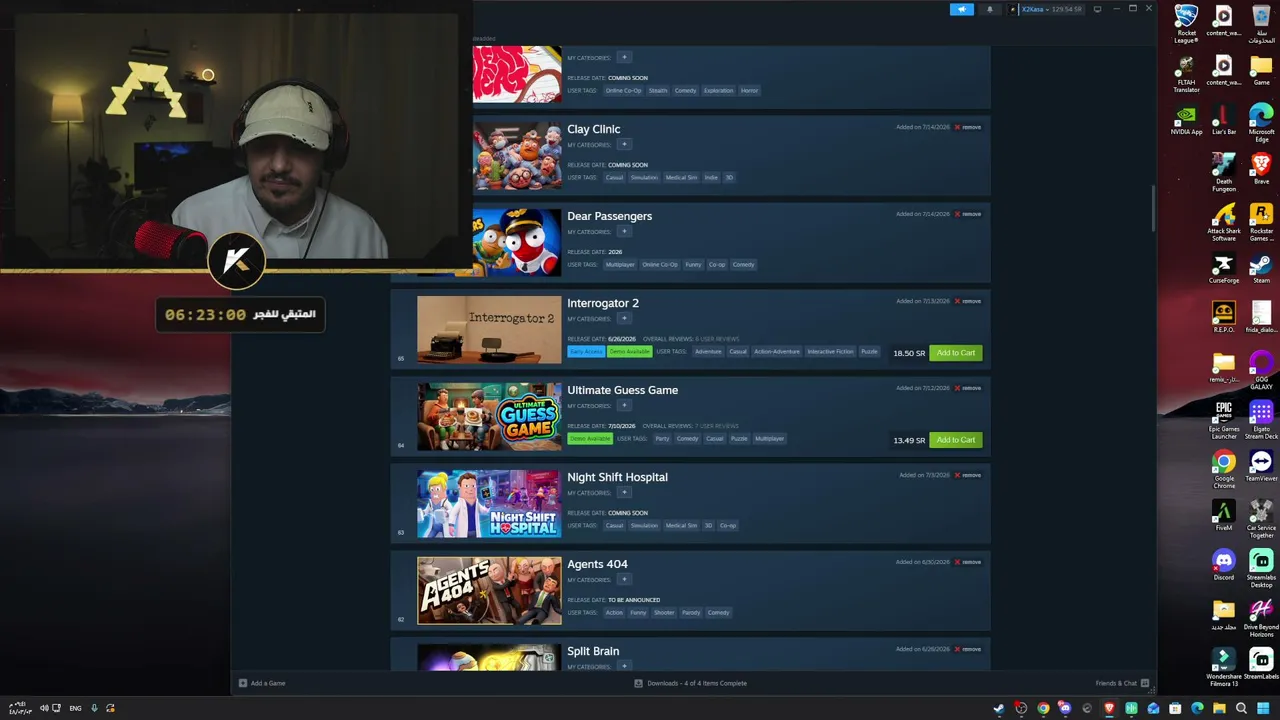This screenshot has height=720, width=1280.
Task: Add a category to Agents 404
Action: coord(624,579)
